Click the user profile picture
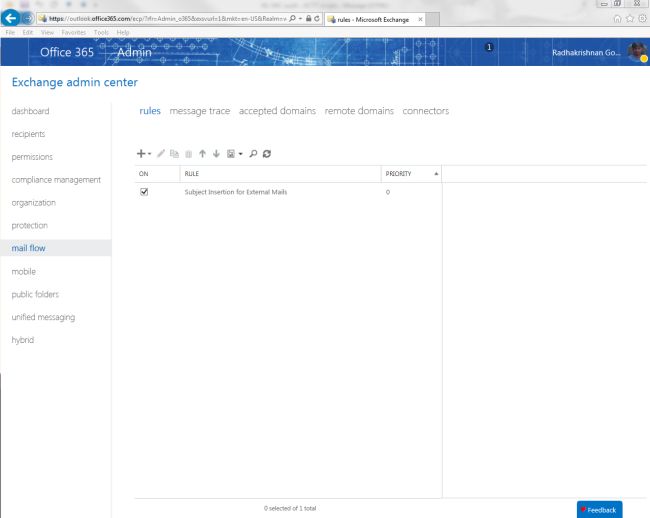The image size is (650, 518). (637, 52)
